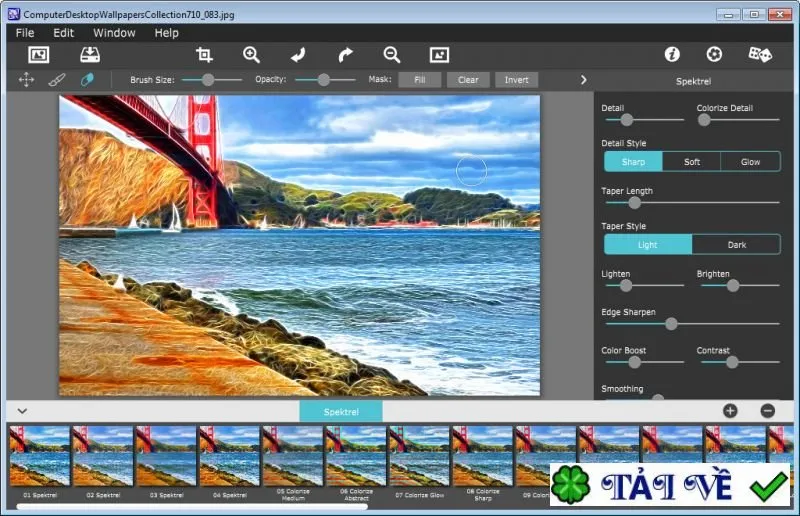800x516 pixels.
Task: Click the random dice icon
Action: [x=760, y=54]
